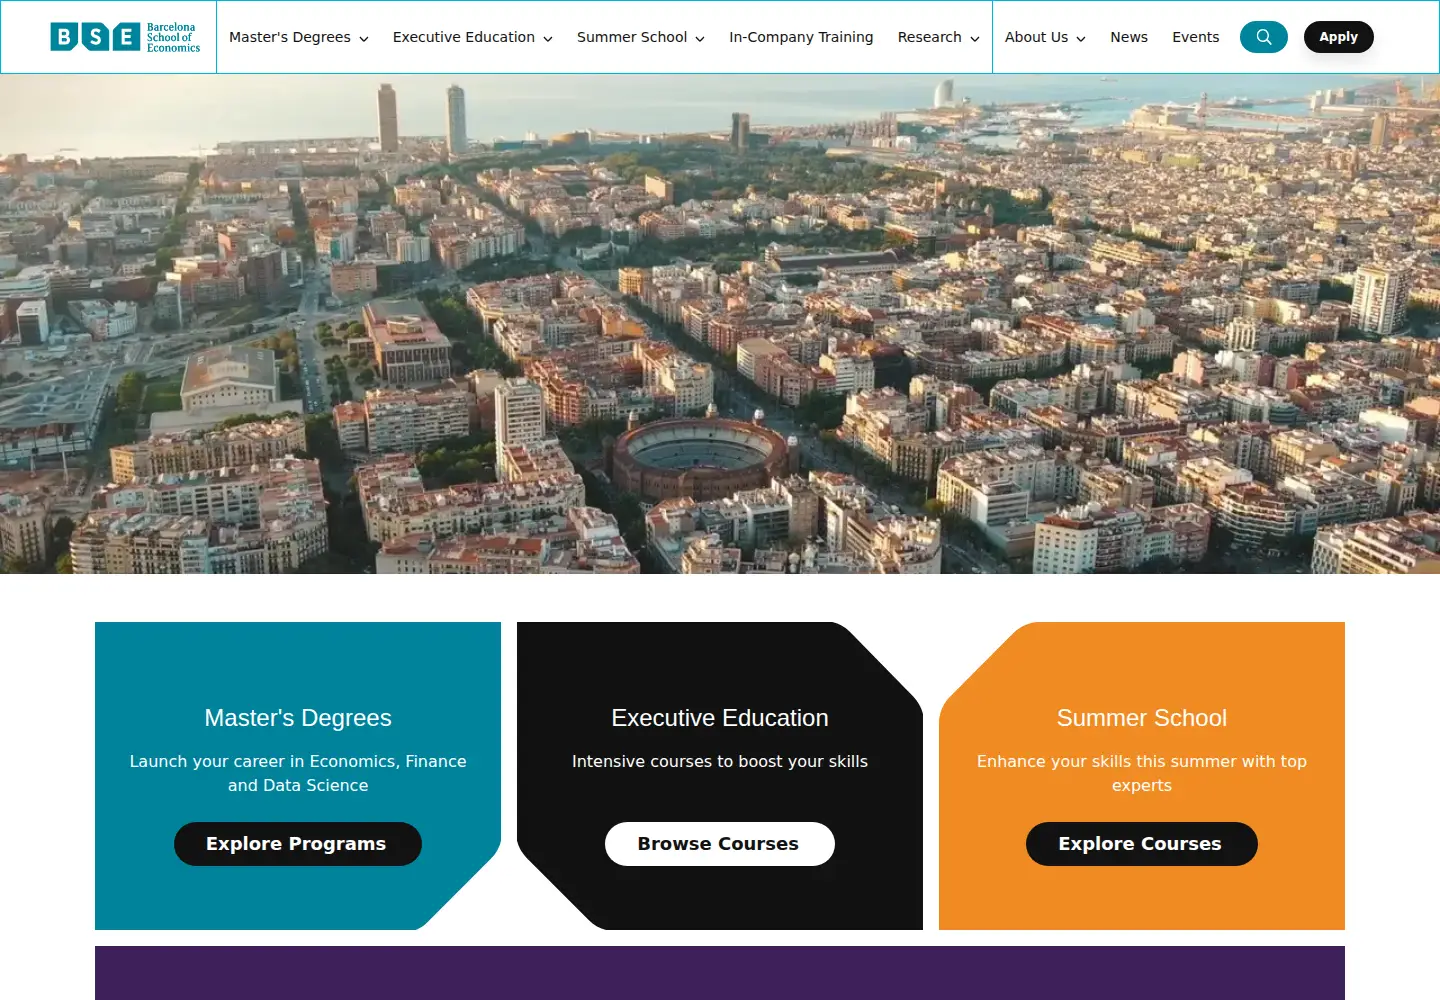Open the Events page

pos(1196,37)
